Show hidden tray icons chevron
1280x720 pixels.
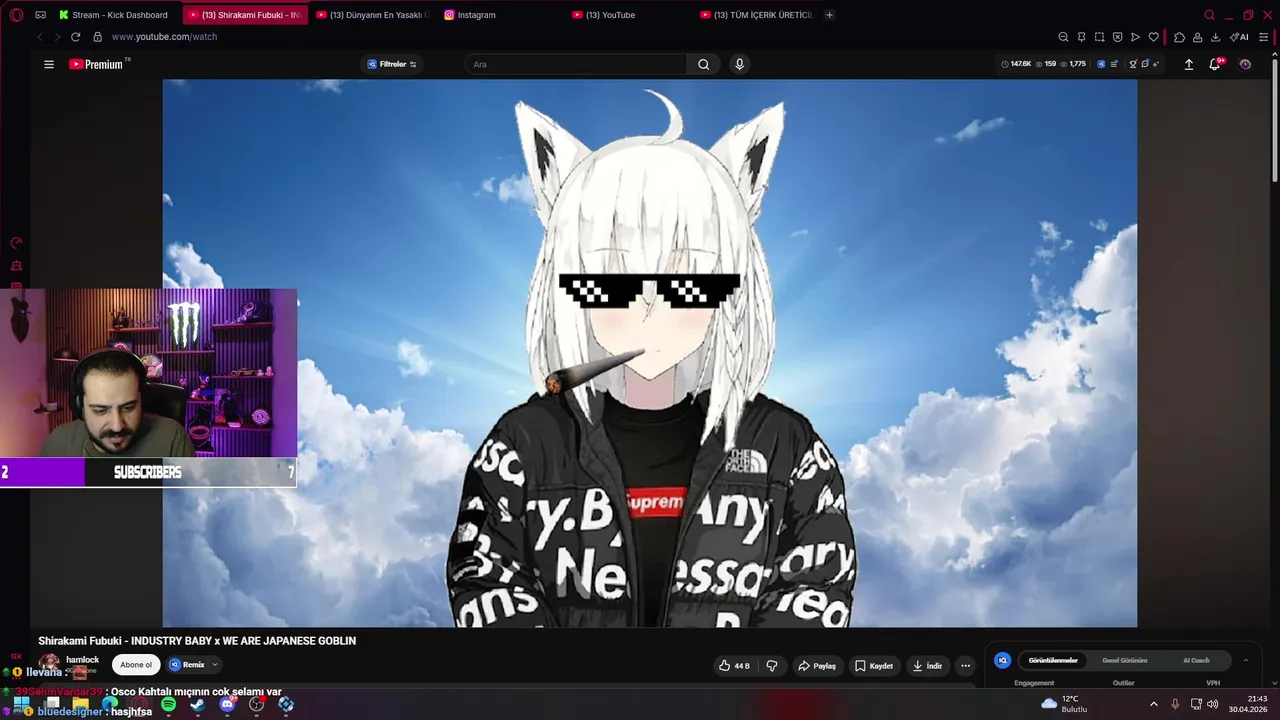1153,704
